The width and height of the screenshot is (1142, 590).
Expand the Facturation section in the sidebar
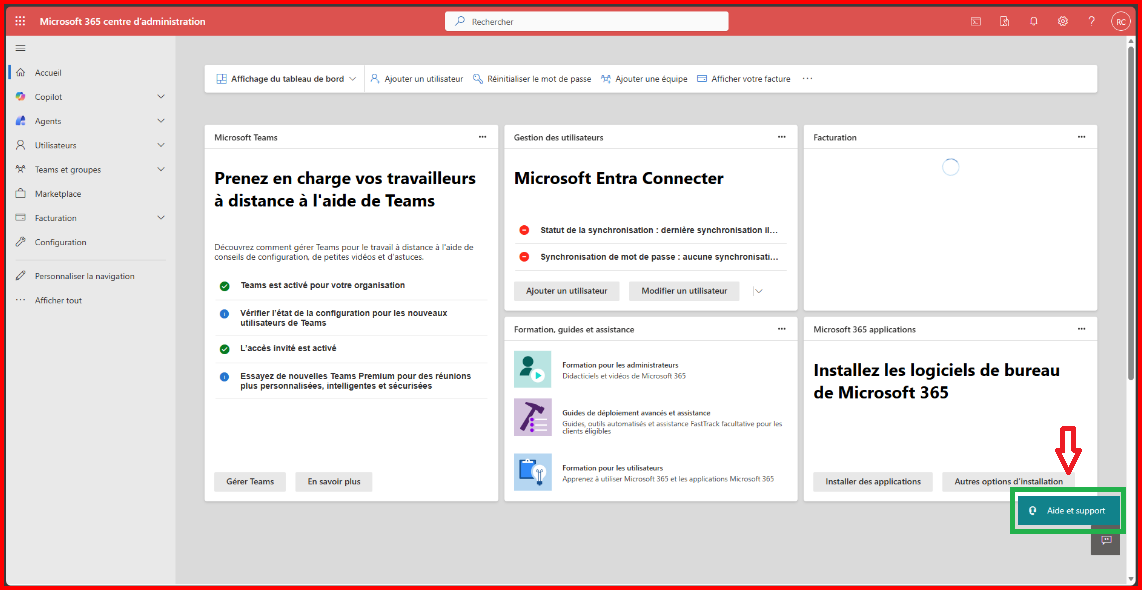(161, 218)
